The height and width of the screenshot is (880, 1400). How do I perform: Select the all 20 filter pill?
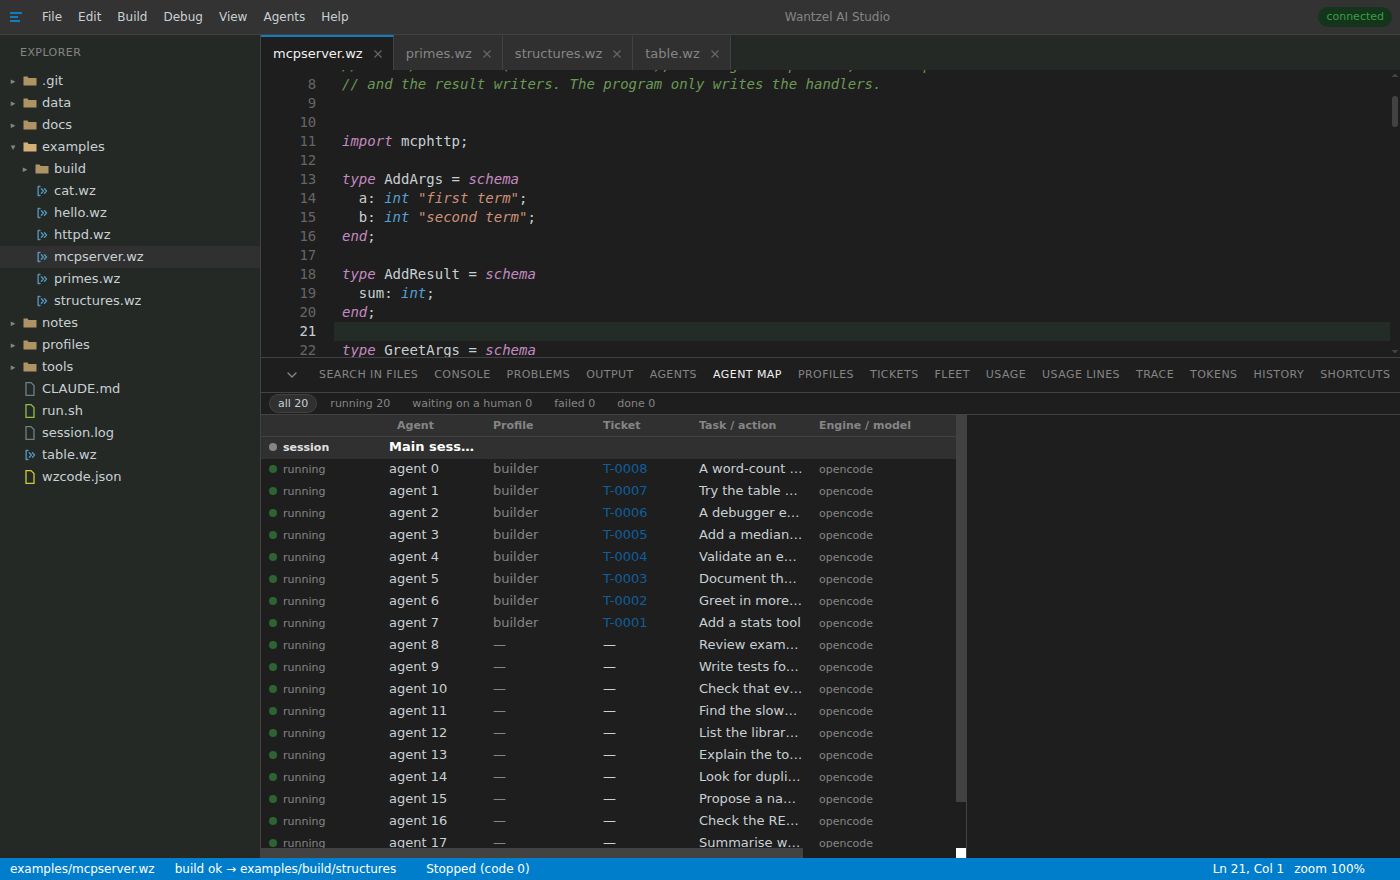293,404
